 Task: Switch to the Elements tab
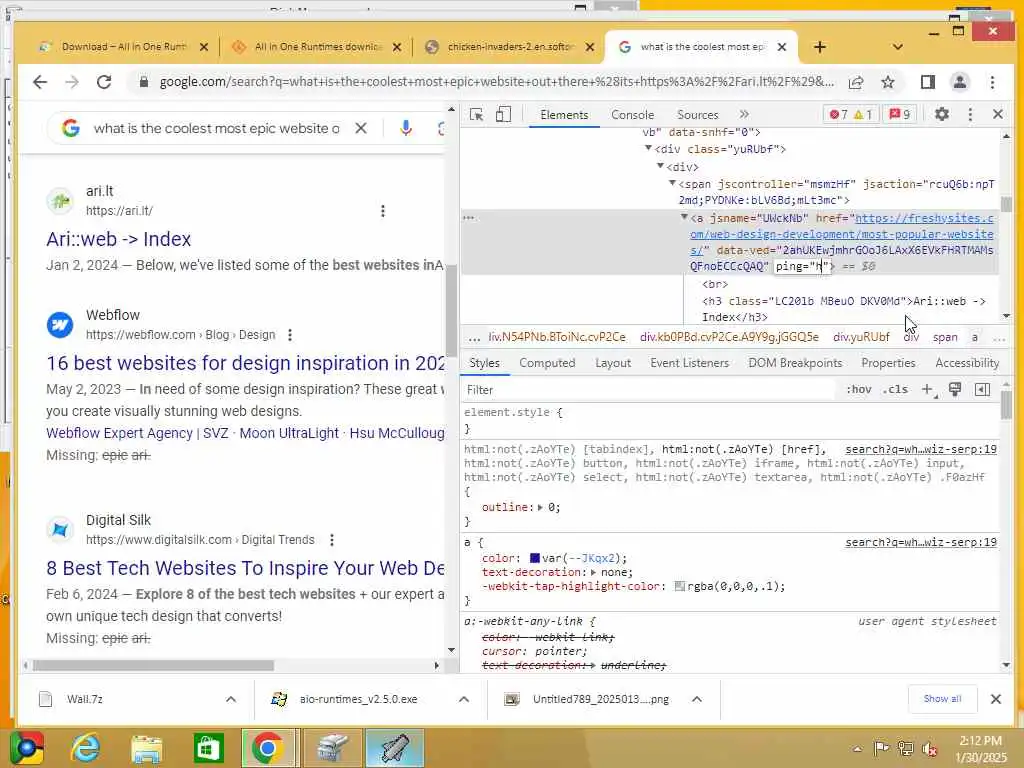click(x=564, y=115)
